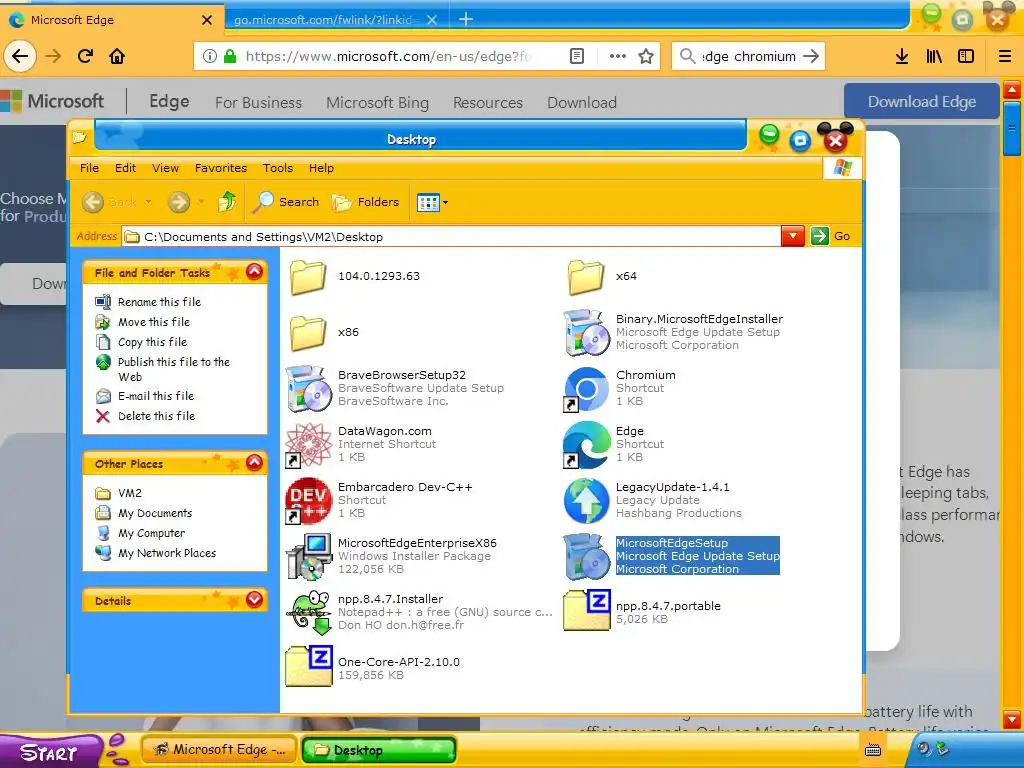Click the Go button next to address
This screenshot has height=768, width=1024.
(831, 236)
